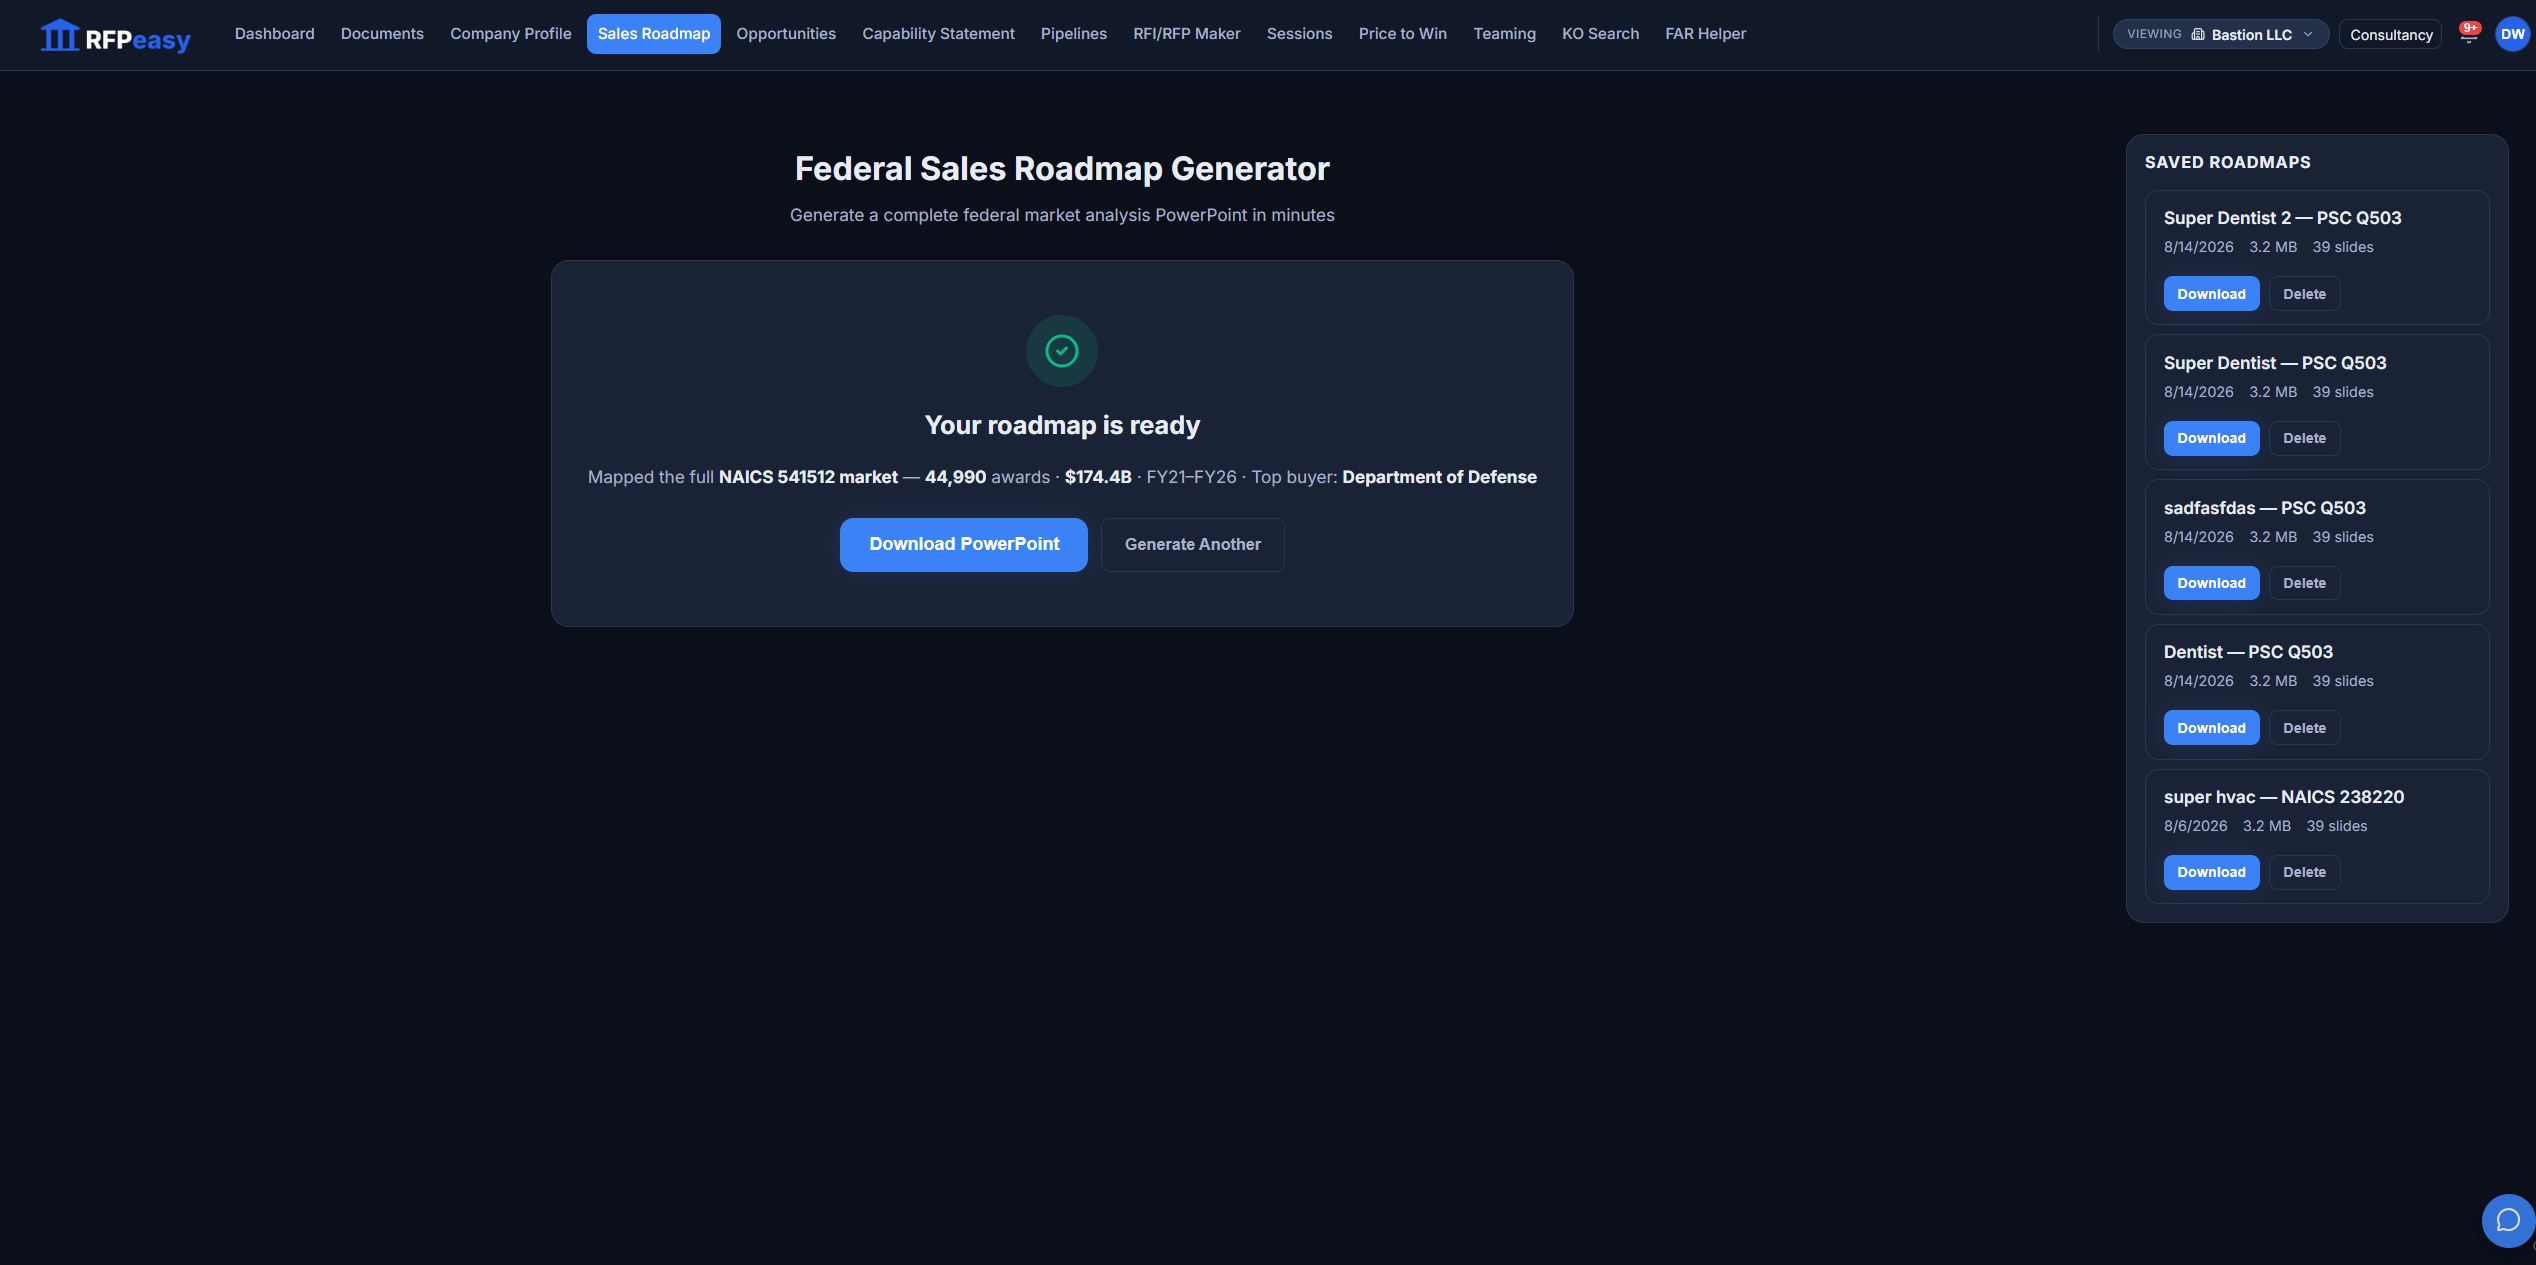This screenshot has width=2536, height=1265.
Task: Click the Department of Defense text
Action: tap(1439, 477)
